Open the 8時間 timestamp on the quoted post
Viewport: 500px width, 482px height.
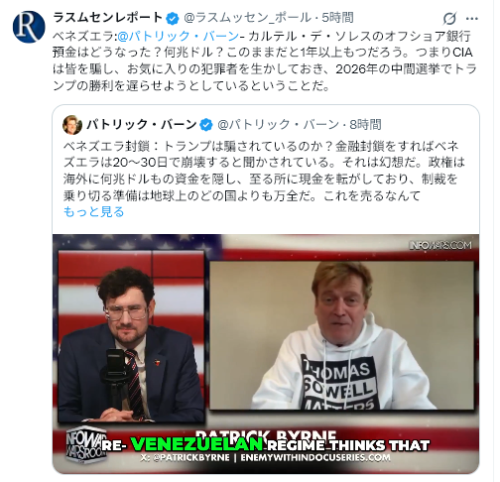point(365,125)
